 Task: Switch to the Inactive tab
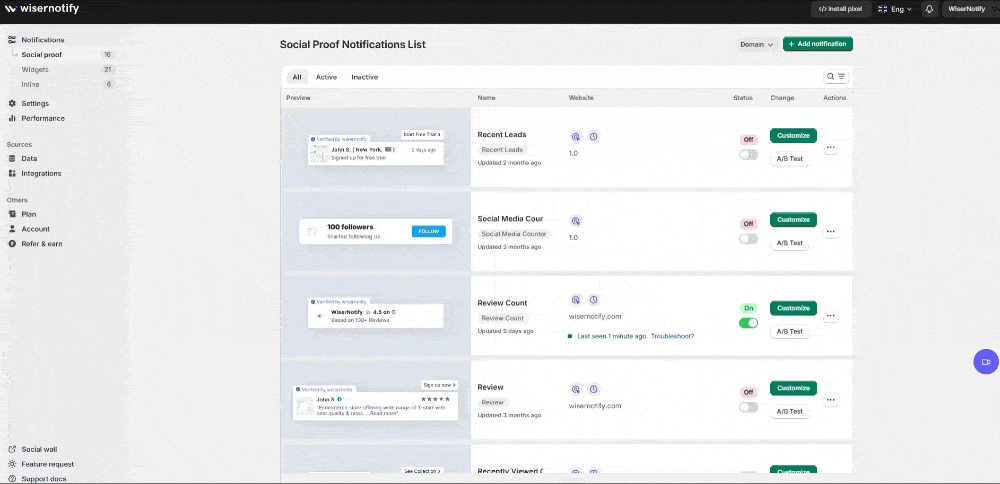pyautogui.click(x=364, y=77)
